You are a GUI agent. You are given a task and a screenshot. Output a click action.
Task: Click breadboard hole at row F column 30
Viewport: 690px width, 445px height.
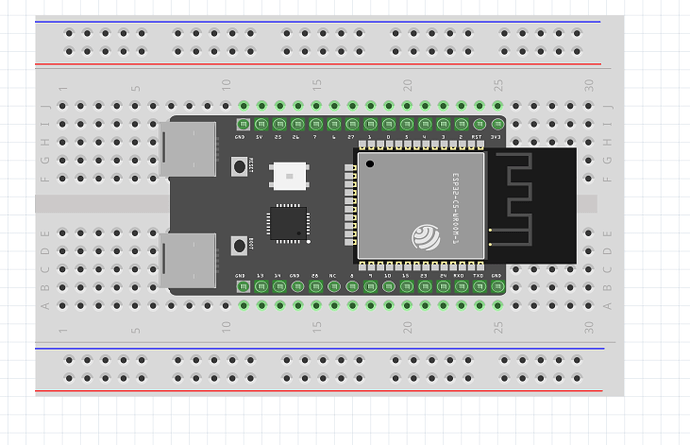click(x=588, y=178)
